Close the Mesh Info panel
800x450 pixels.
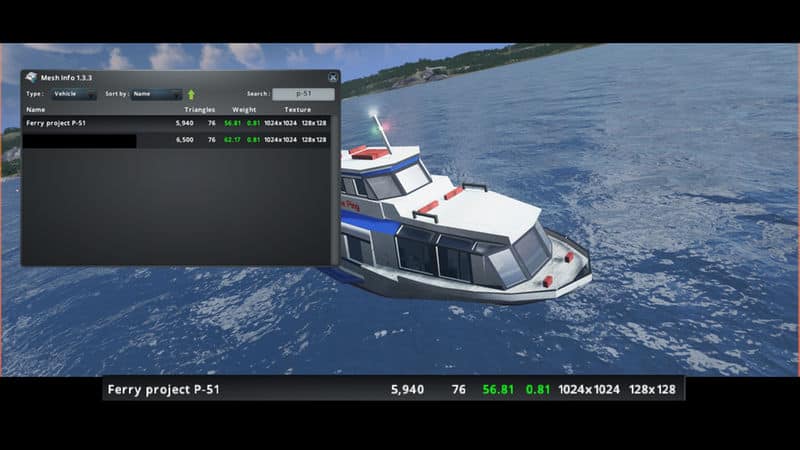click(332, 77)
